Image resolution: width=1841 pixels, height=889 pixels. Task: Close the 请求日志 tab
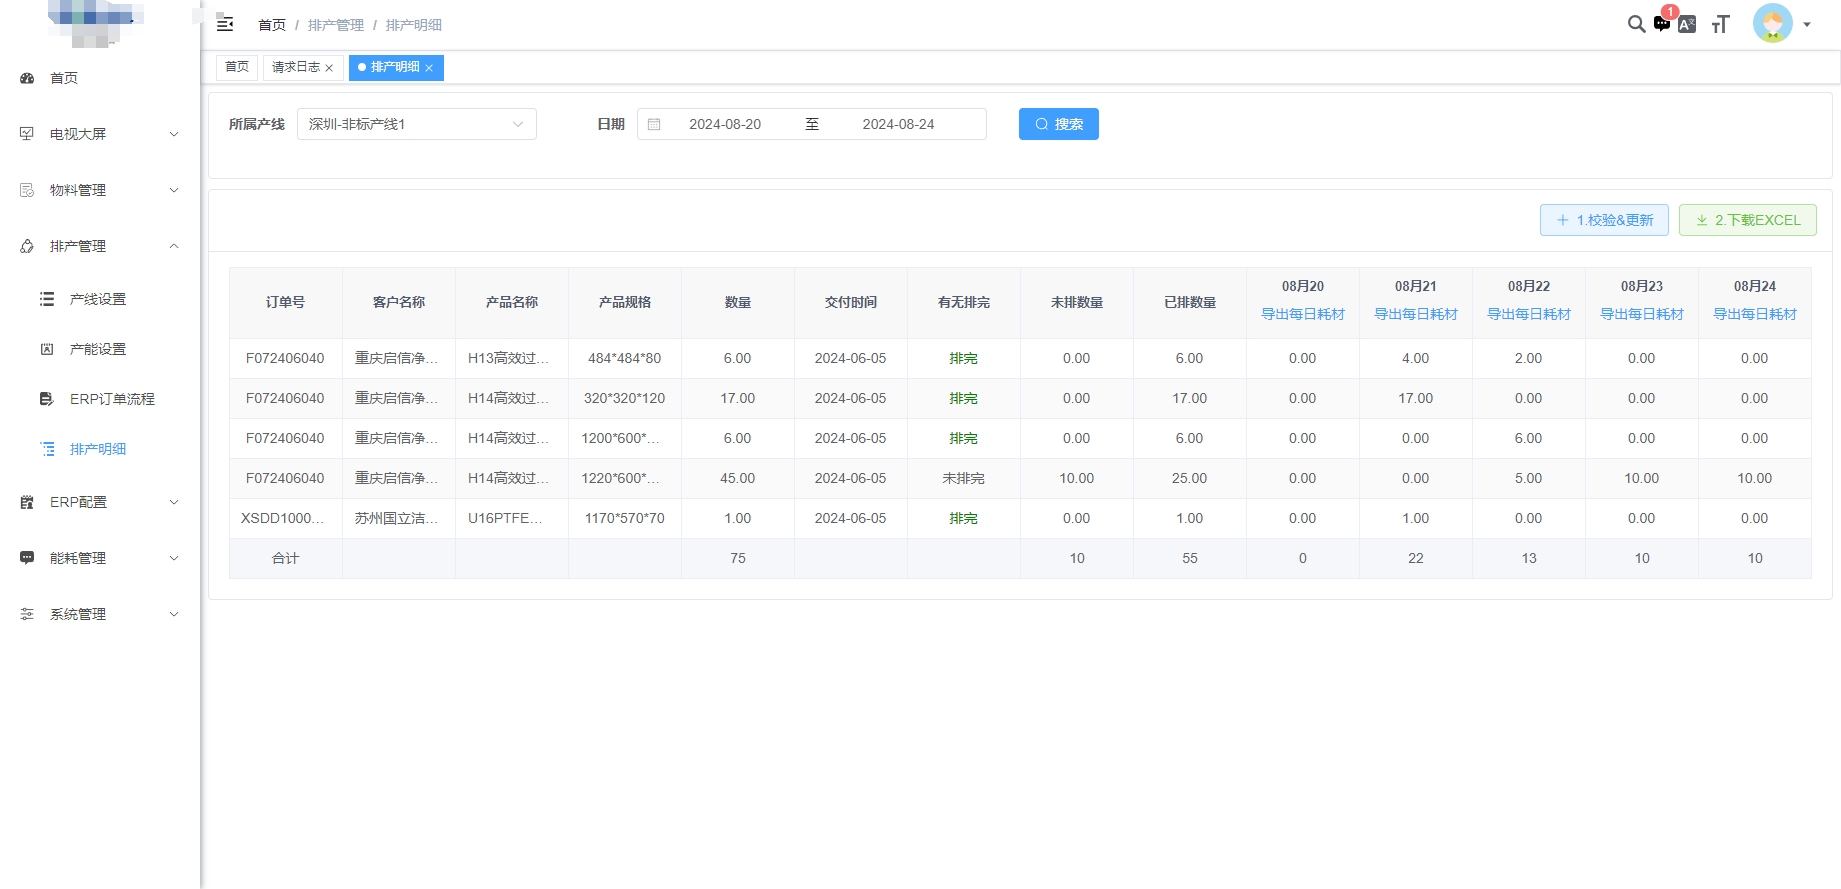tap(329, 68)
